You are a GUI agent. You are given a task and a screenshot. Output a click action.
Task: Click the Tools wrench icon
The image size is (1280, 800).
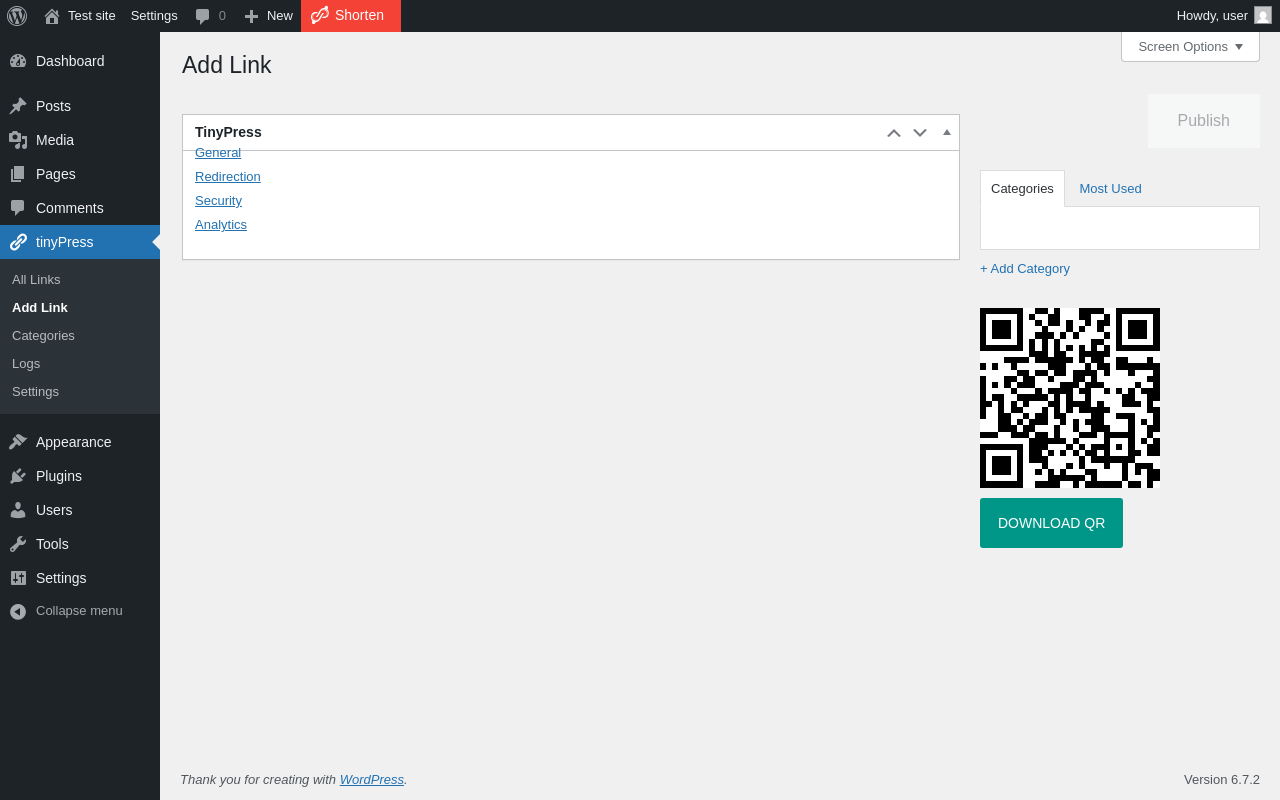pos(18,544)
